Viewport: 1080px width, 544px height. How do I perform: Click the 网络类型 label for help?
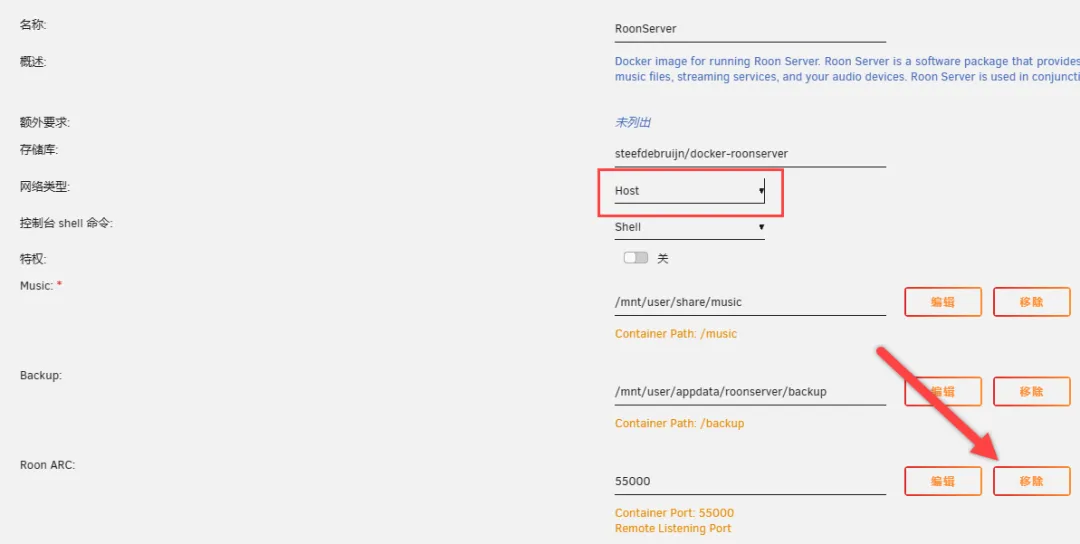click(45, 187)
